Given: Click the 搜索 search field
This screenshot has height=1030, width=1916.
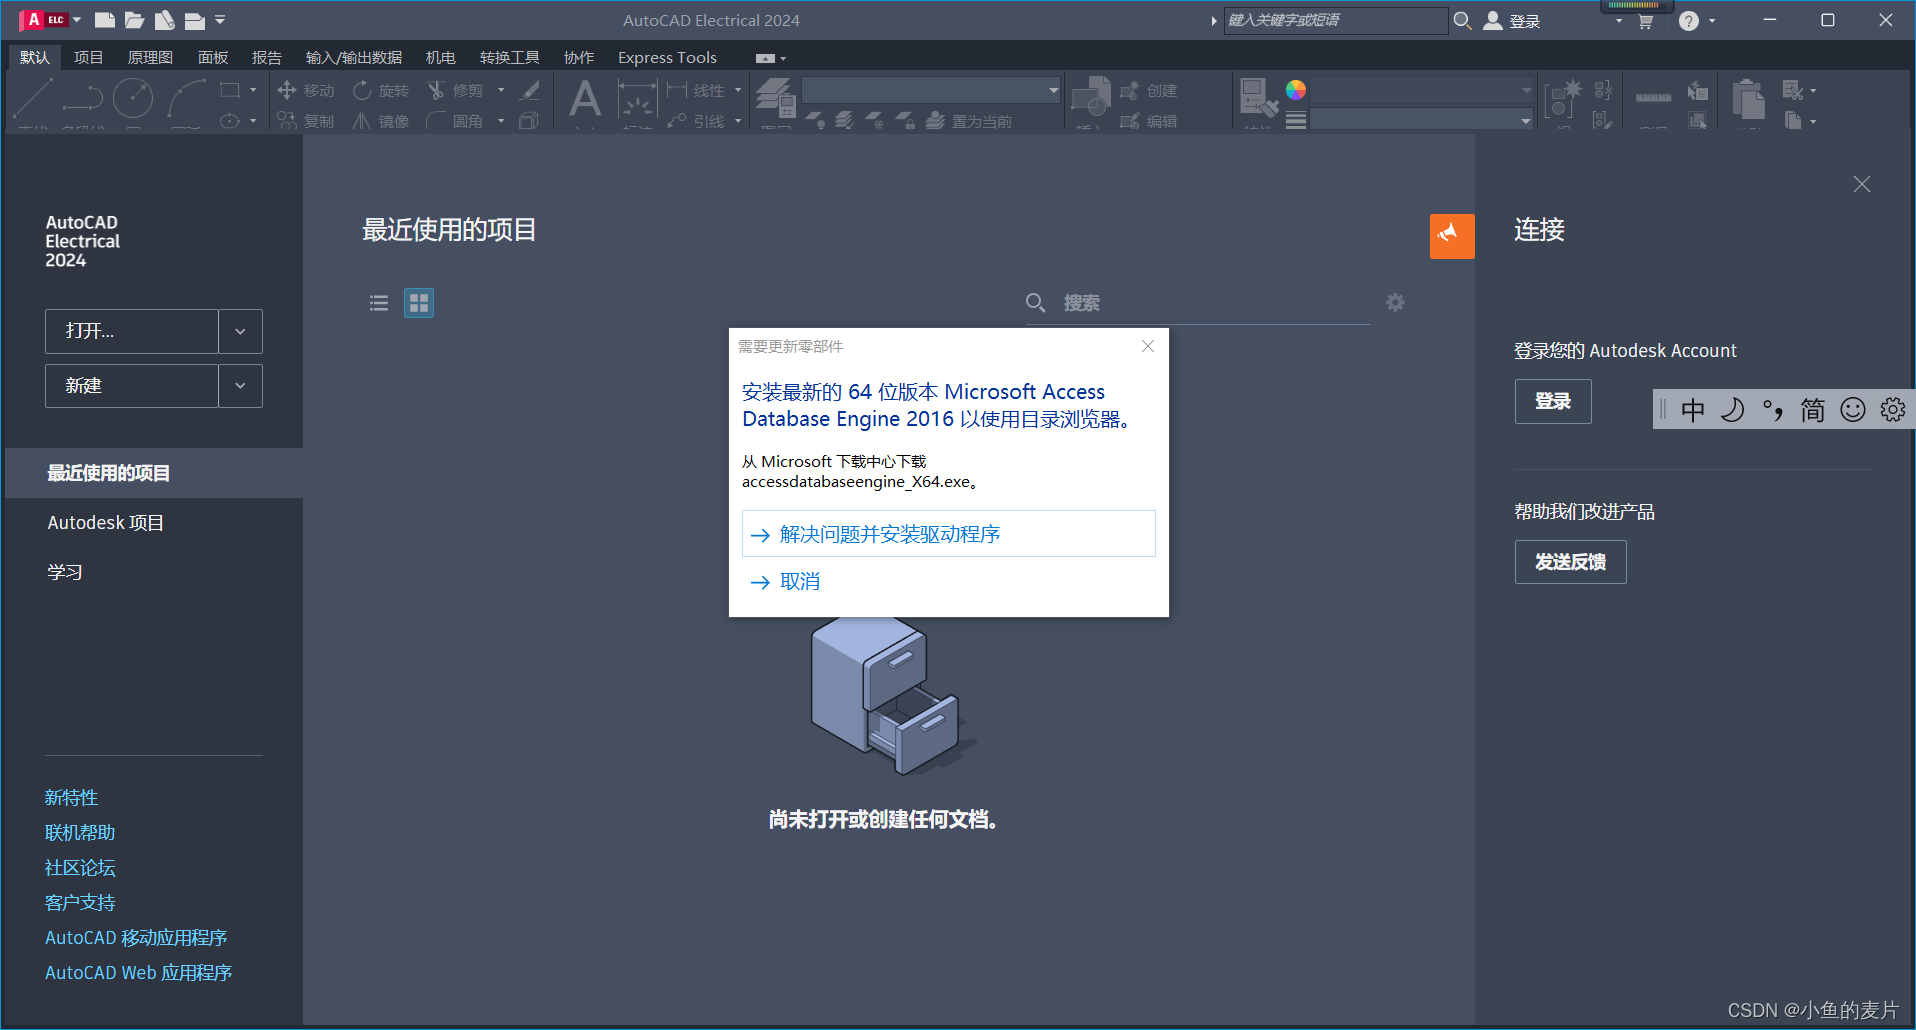Looking at the screenshot, I should pos(1150,302).
